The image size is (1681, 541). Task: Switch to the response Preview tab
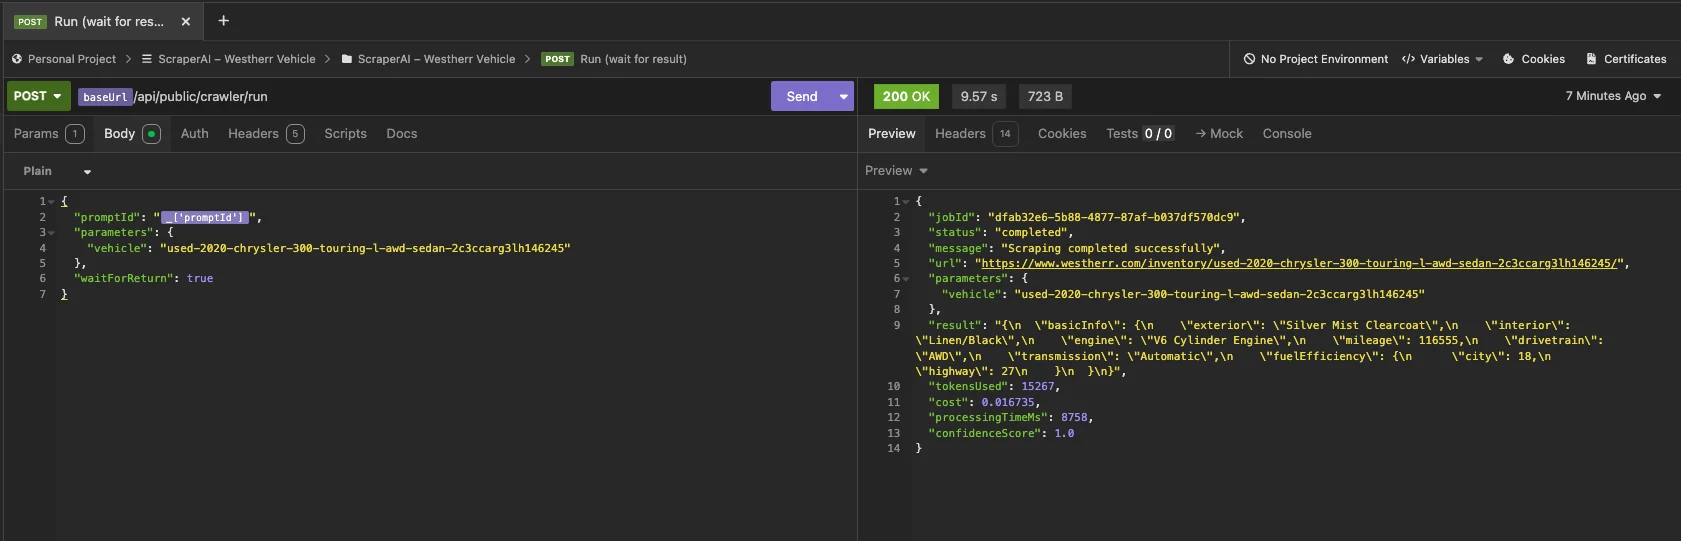pos(891,134)
